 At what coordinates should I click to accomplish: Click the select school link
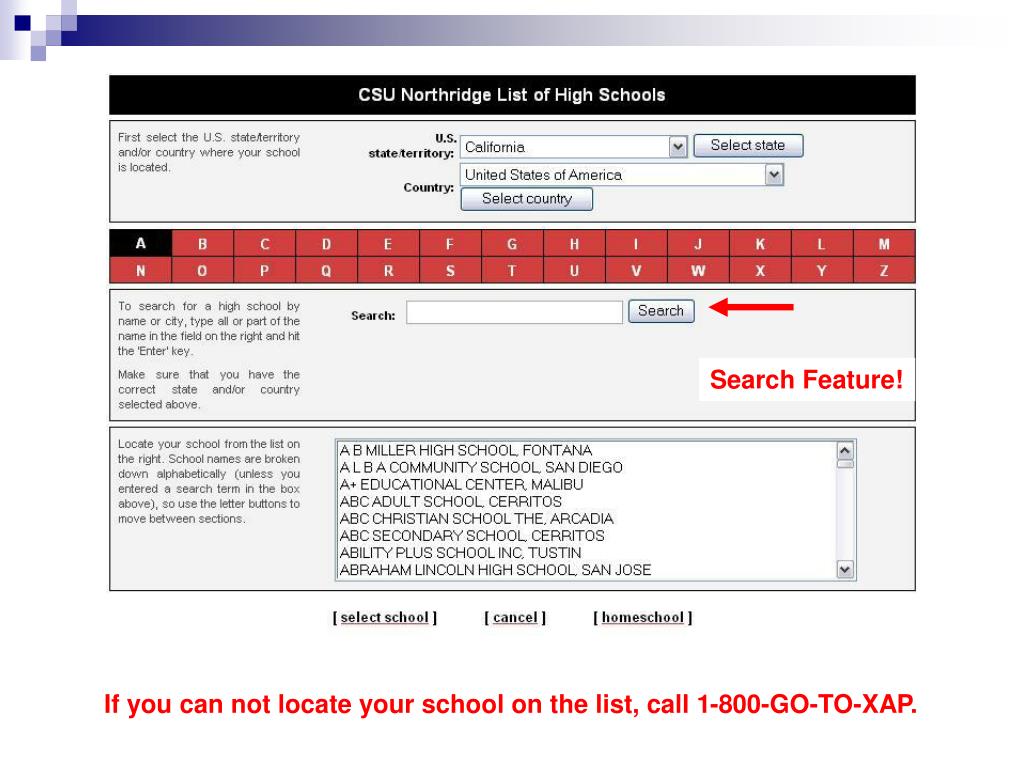pos(385,617)
